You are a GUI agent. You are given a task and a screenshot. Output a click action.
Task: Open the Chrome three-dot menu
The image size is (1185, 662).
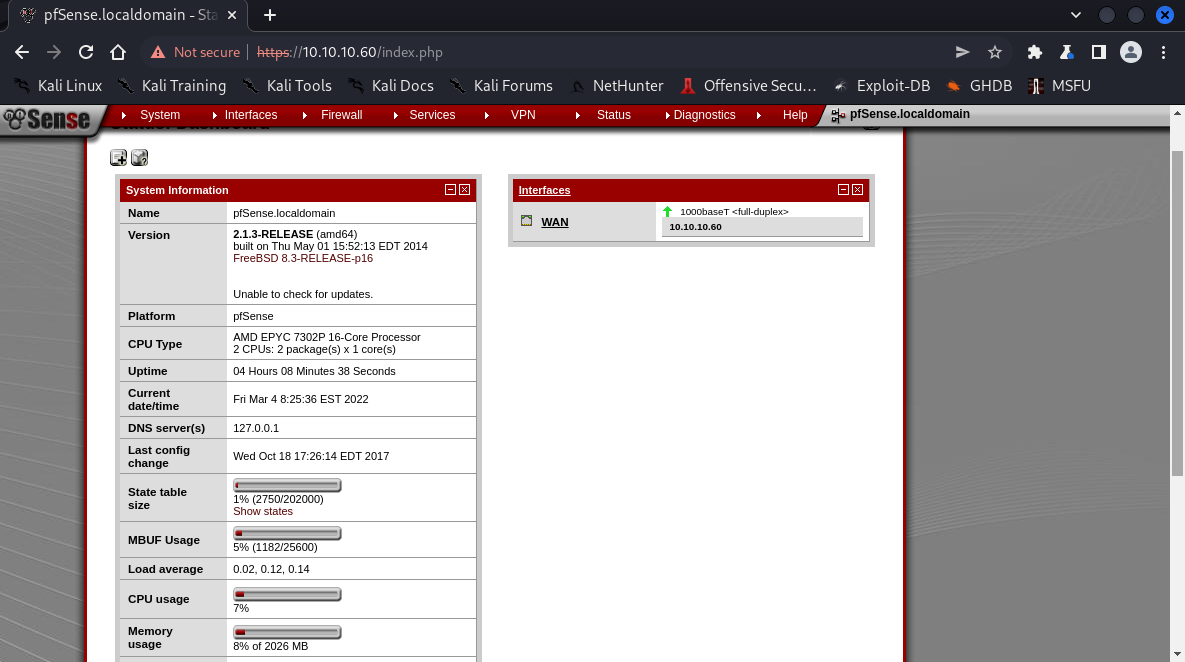point(1163,52)
